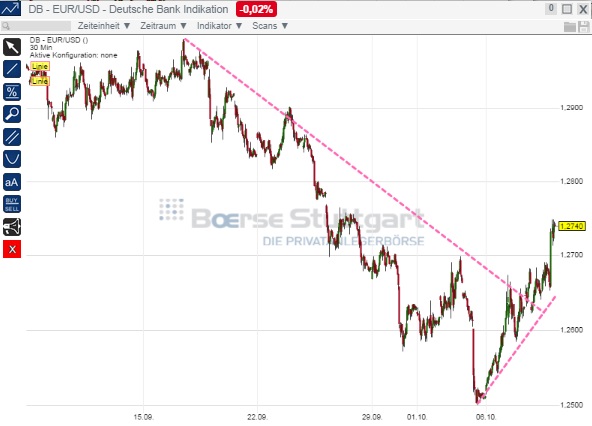Viewport: 592px width, 426px height.
Task: Click the yellow 1,2740 price marker
Action: (x=572, y=226)
